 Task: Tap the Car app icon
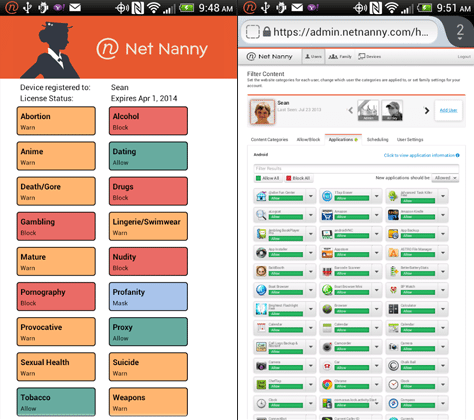tap(327, 366)
